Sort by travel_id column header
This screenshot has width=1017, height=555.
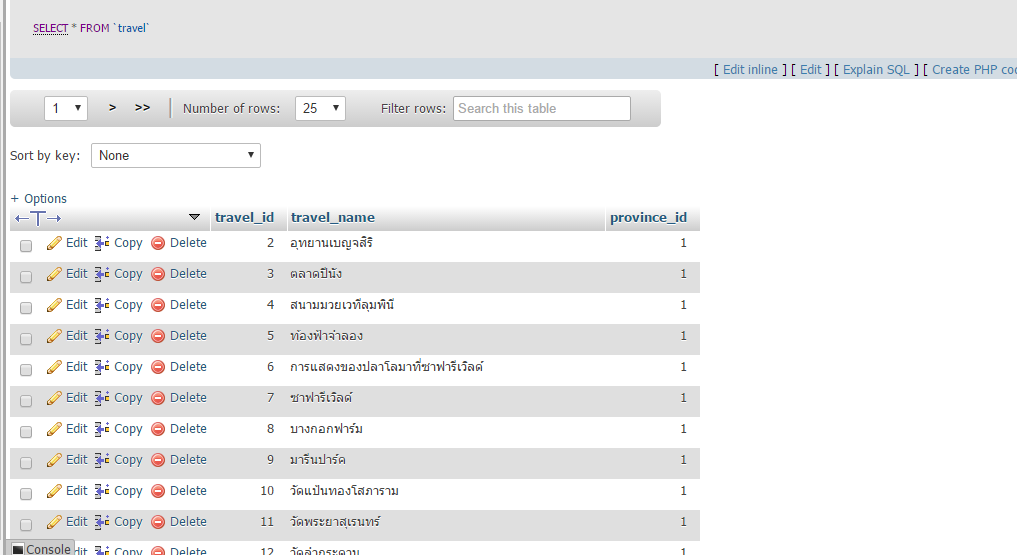pos(245,217)
